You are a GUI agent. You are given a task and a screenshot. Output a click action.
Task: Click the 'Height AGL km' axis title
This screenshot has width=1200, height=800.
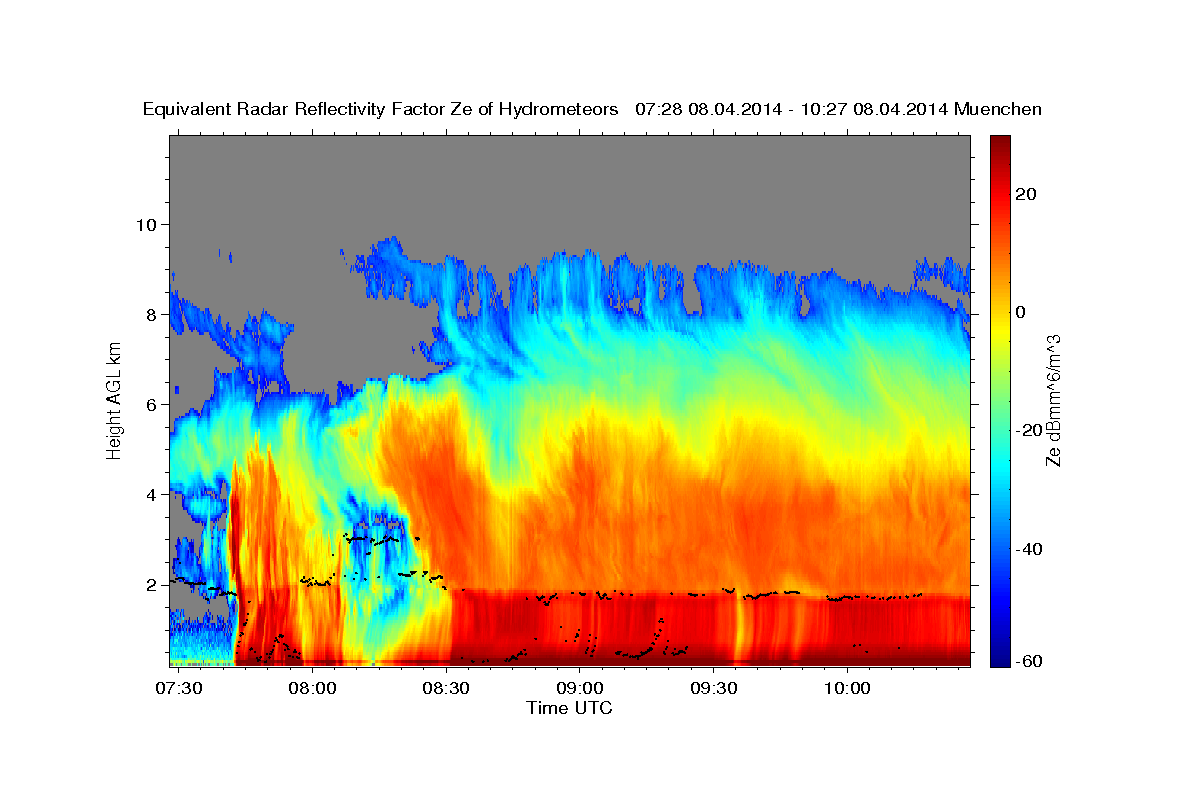point(114,400)
